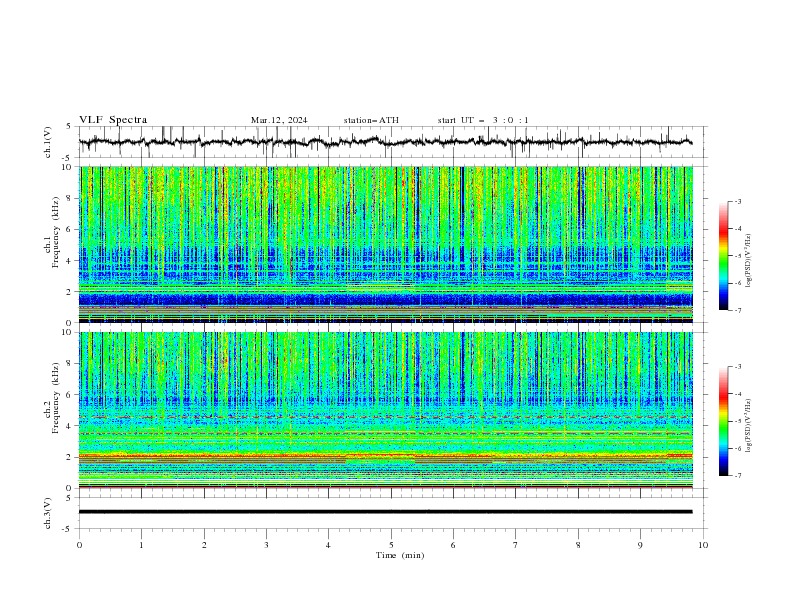Click the time axis tick label "1"
The width and height of the screenshot is (792, 612).
click(141, 545)
